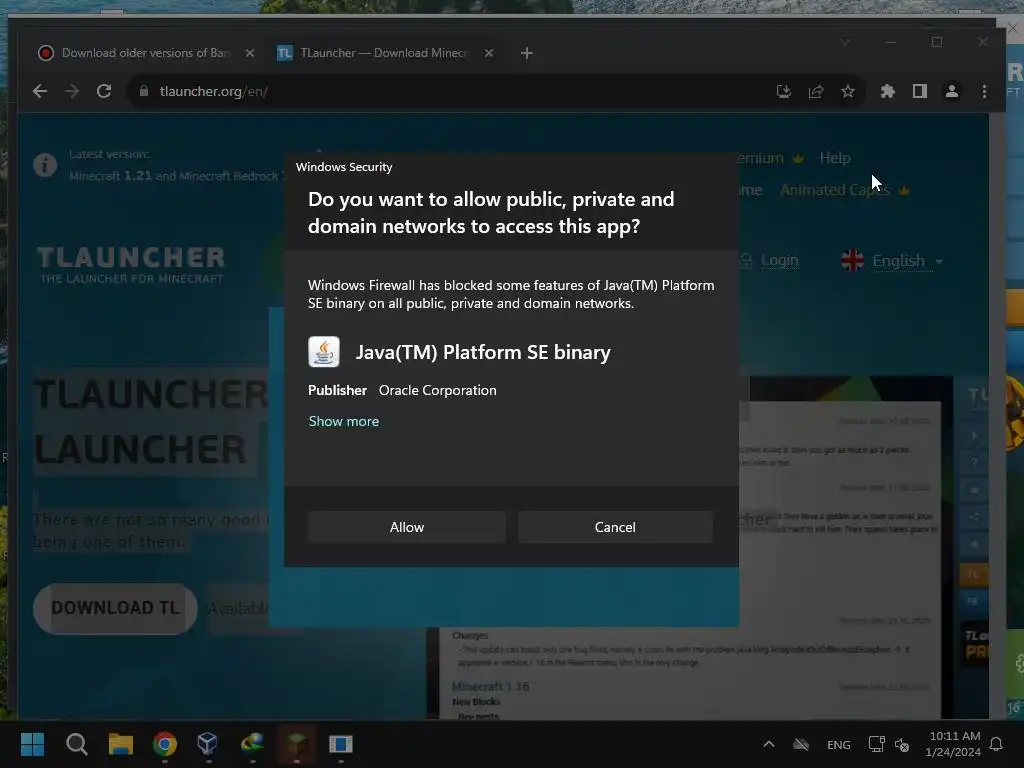Click Cancel in Windows Security dialog

click(615, 527)
